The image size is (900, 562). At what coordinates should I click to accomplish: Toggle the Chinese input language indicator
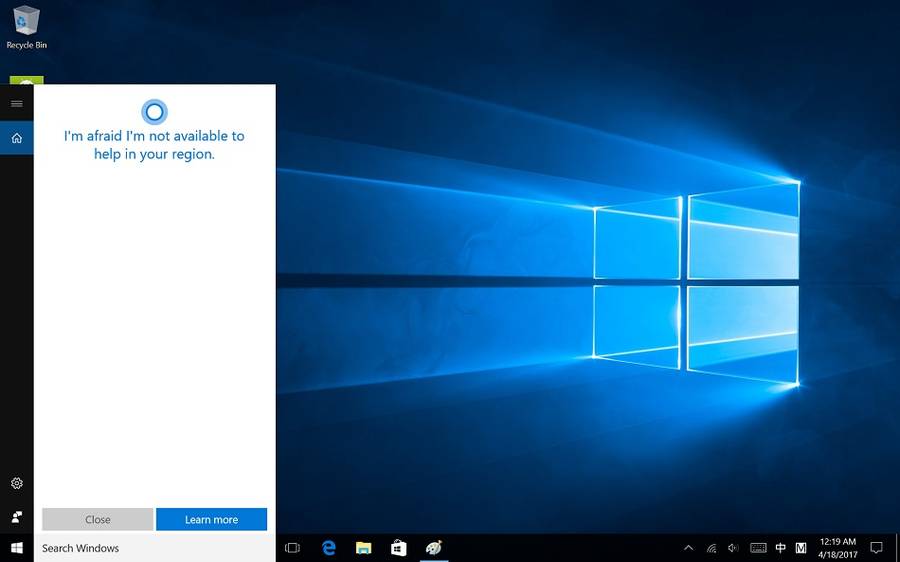point(781,548)
